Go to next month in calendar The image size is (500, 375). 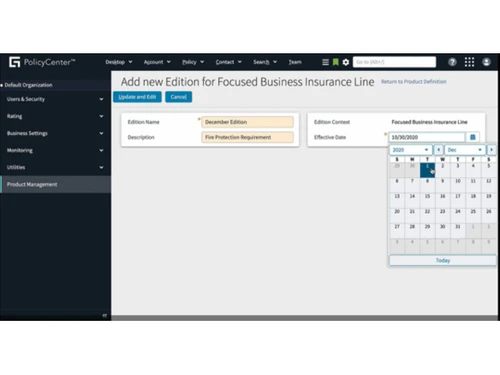pos(491,150)
